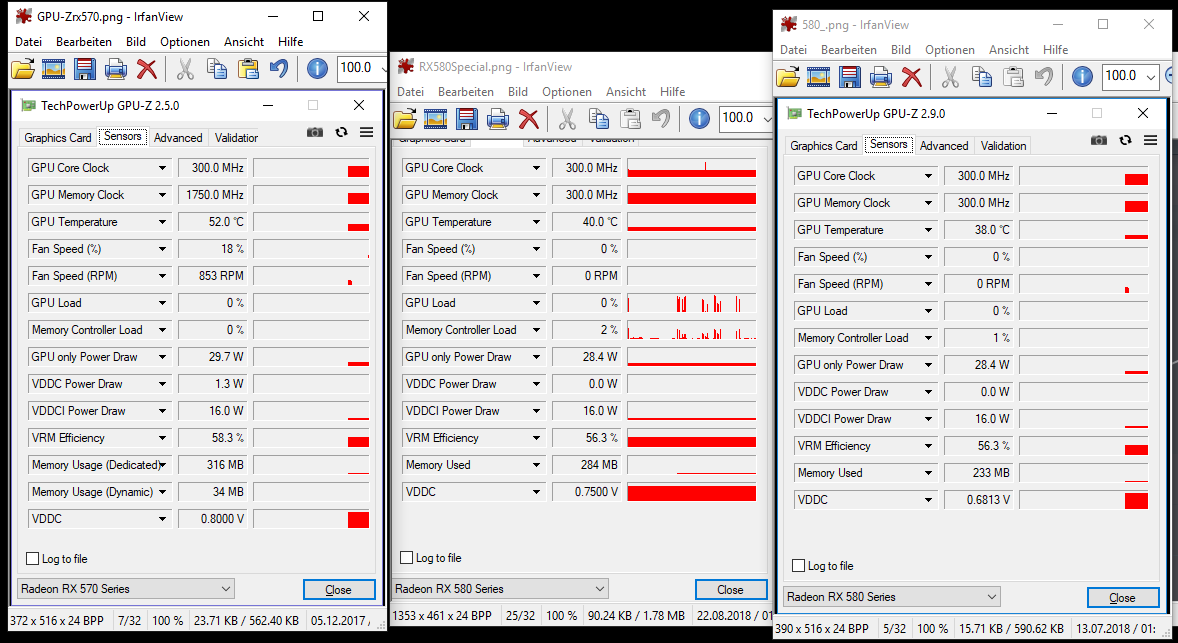Undo arrow icon in GPU-Zrx570.png window
Viewport: 1178px width, 643px height.
[279, 69]
